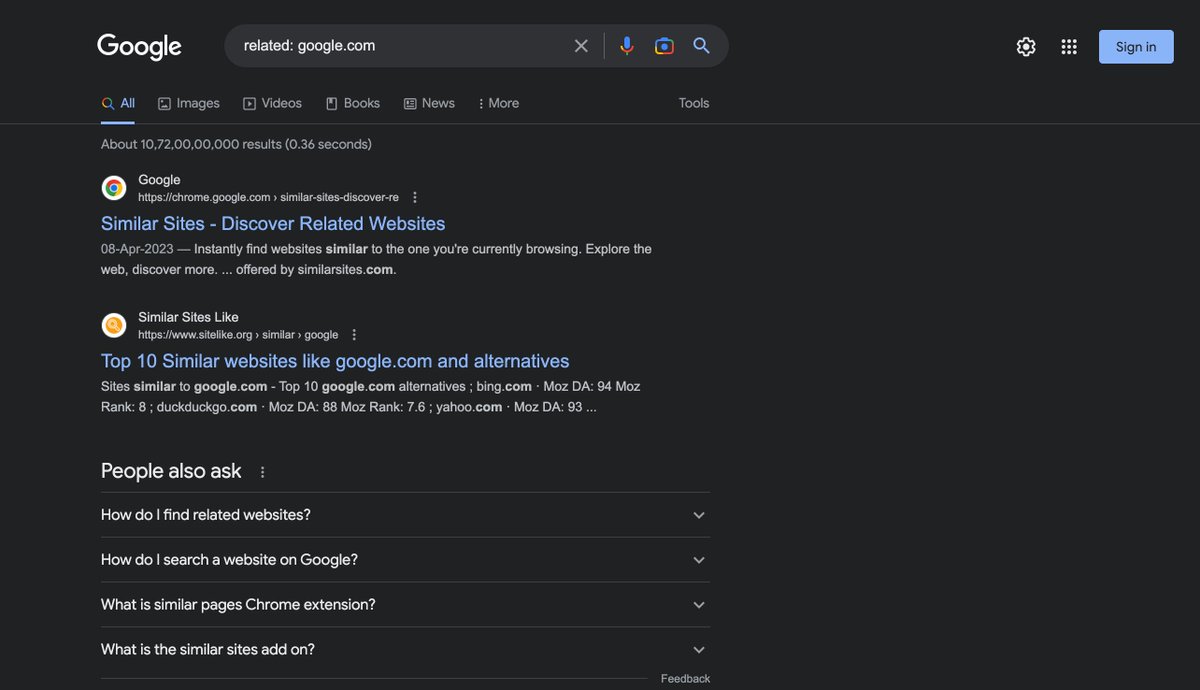Open the Google apps grid

(x=1069, y=47)
